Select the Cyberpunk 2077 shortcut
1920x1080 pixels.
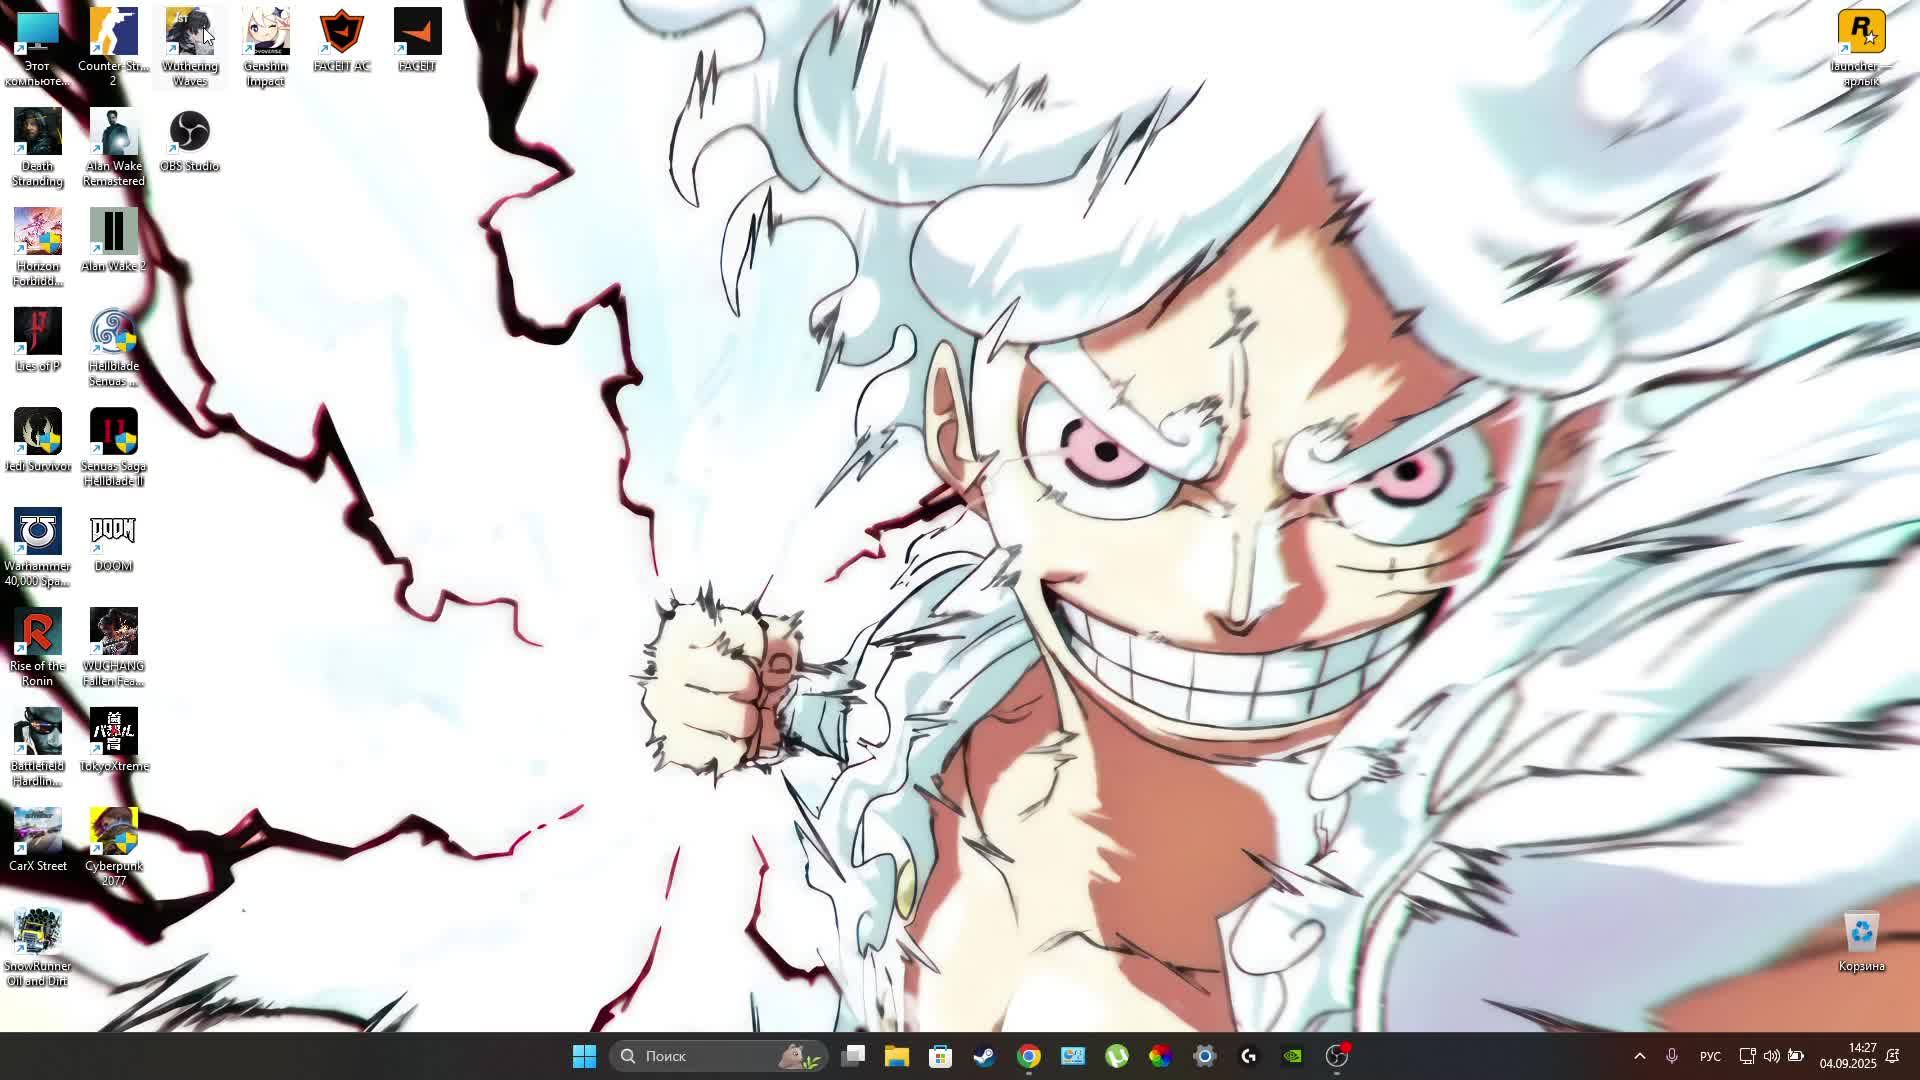point(113,833)
